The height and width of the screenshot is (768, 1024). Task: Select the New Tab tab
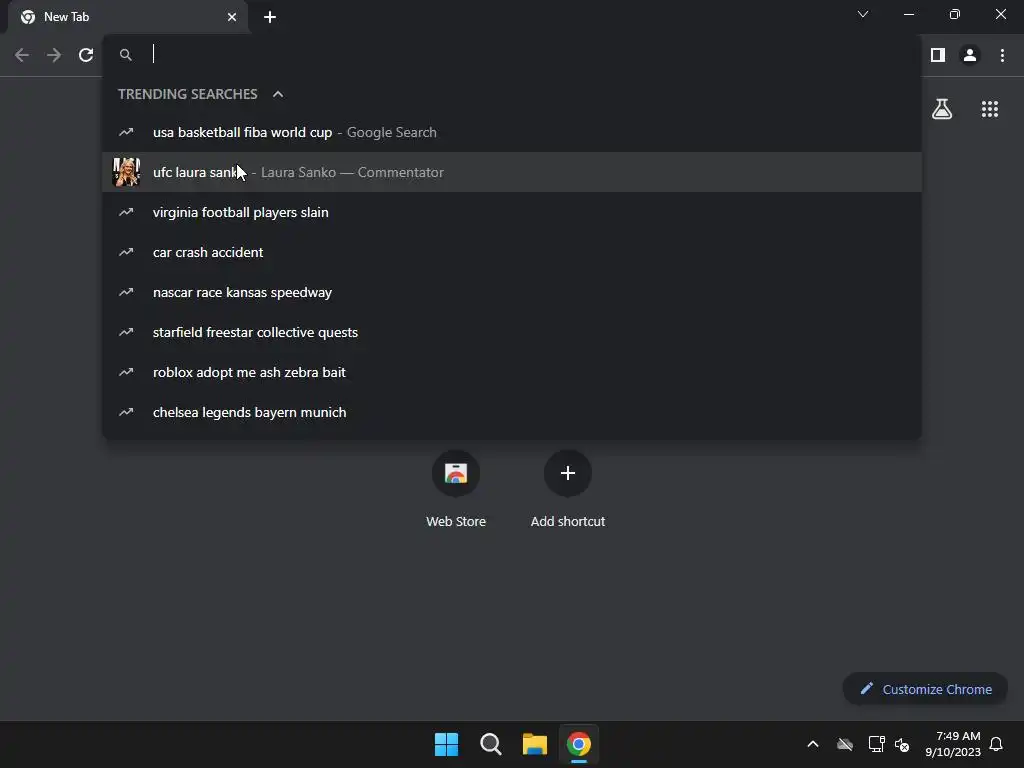tap(127, 17)
